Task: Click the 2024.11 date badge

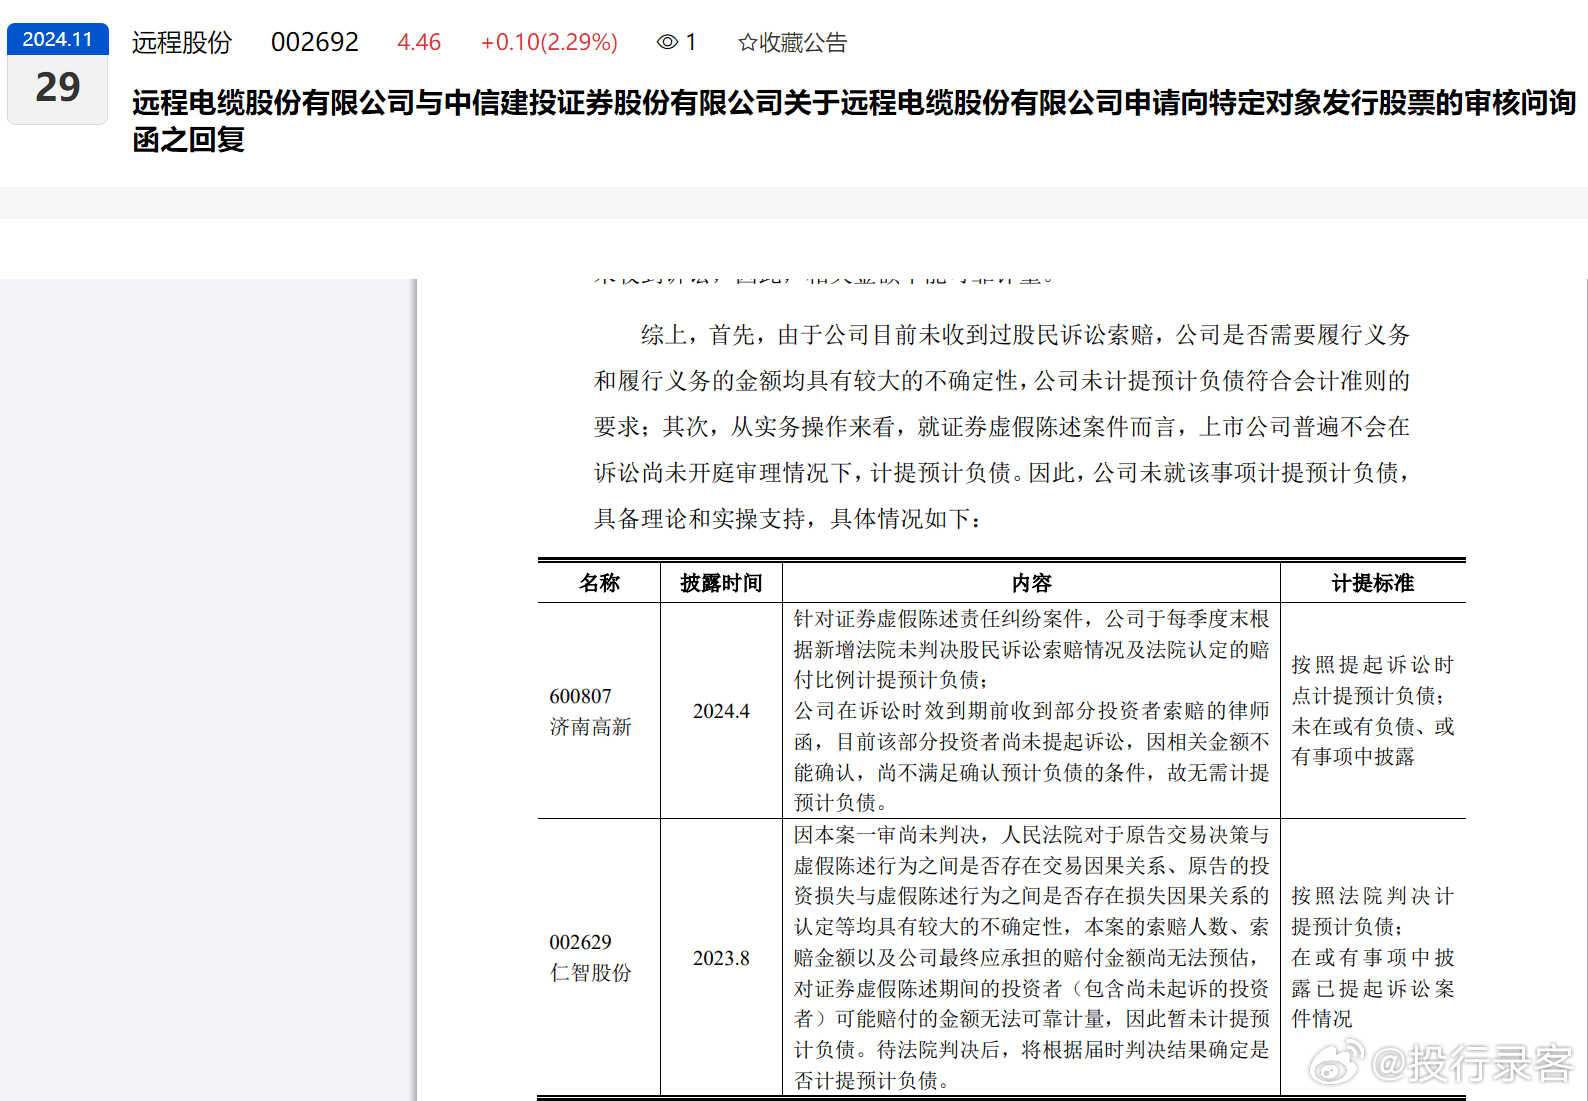Action: (x=57, y=39)
